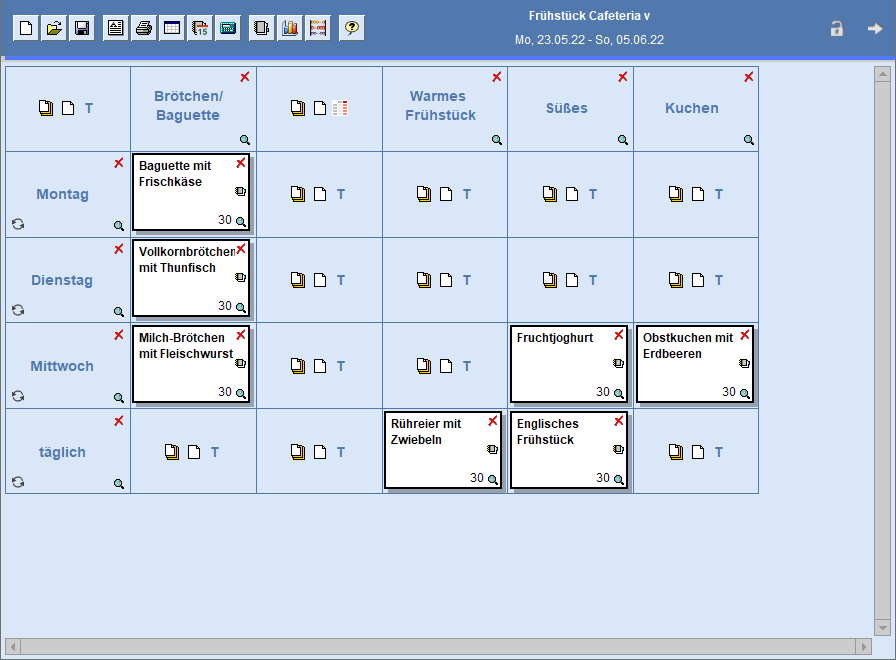Click the horizontal scrollbar right arrow
Screen dimensions: 896x660
[x=863, y=647]
